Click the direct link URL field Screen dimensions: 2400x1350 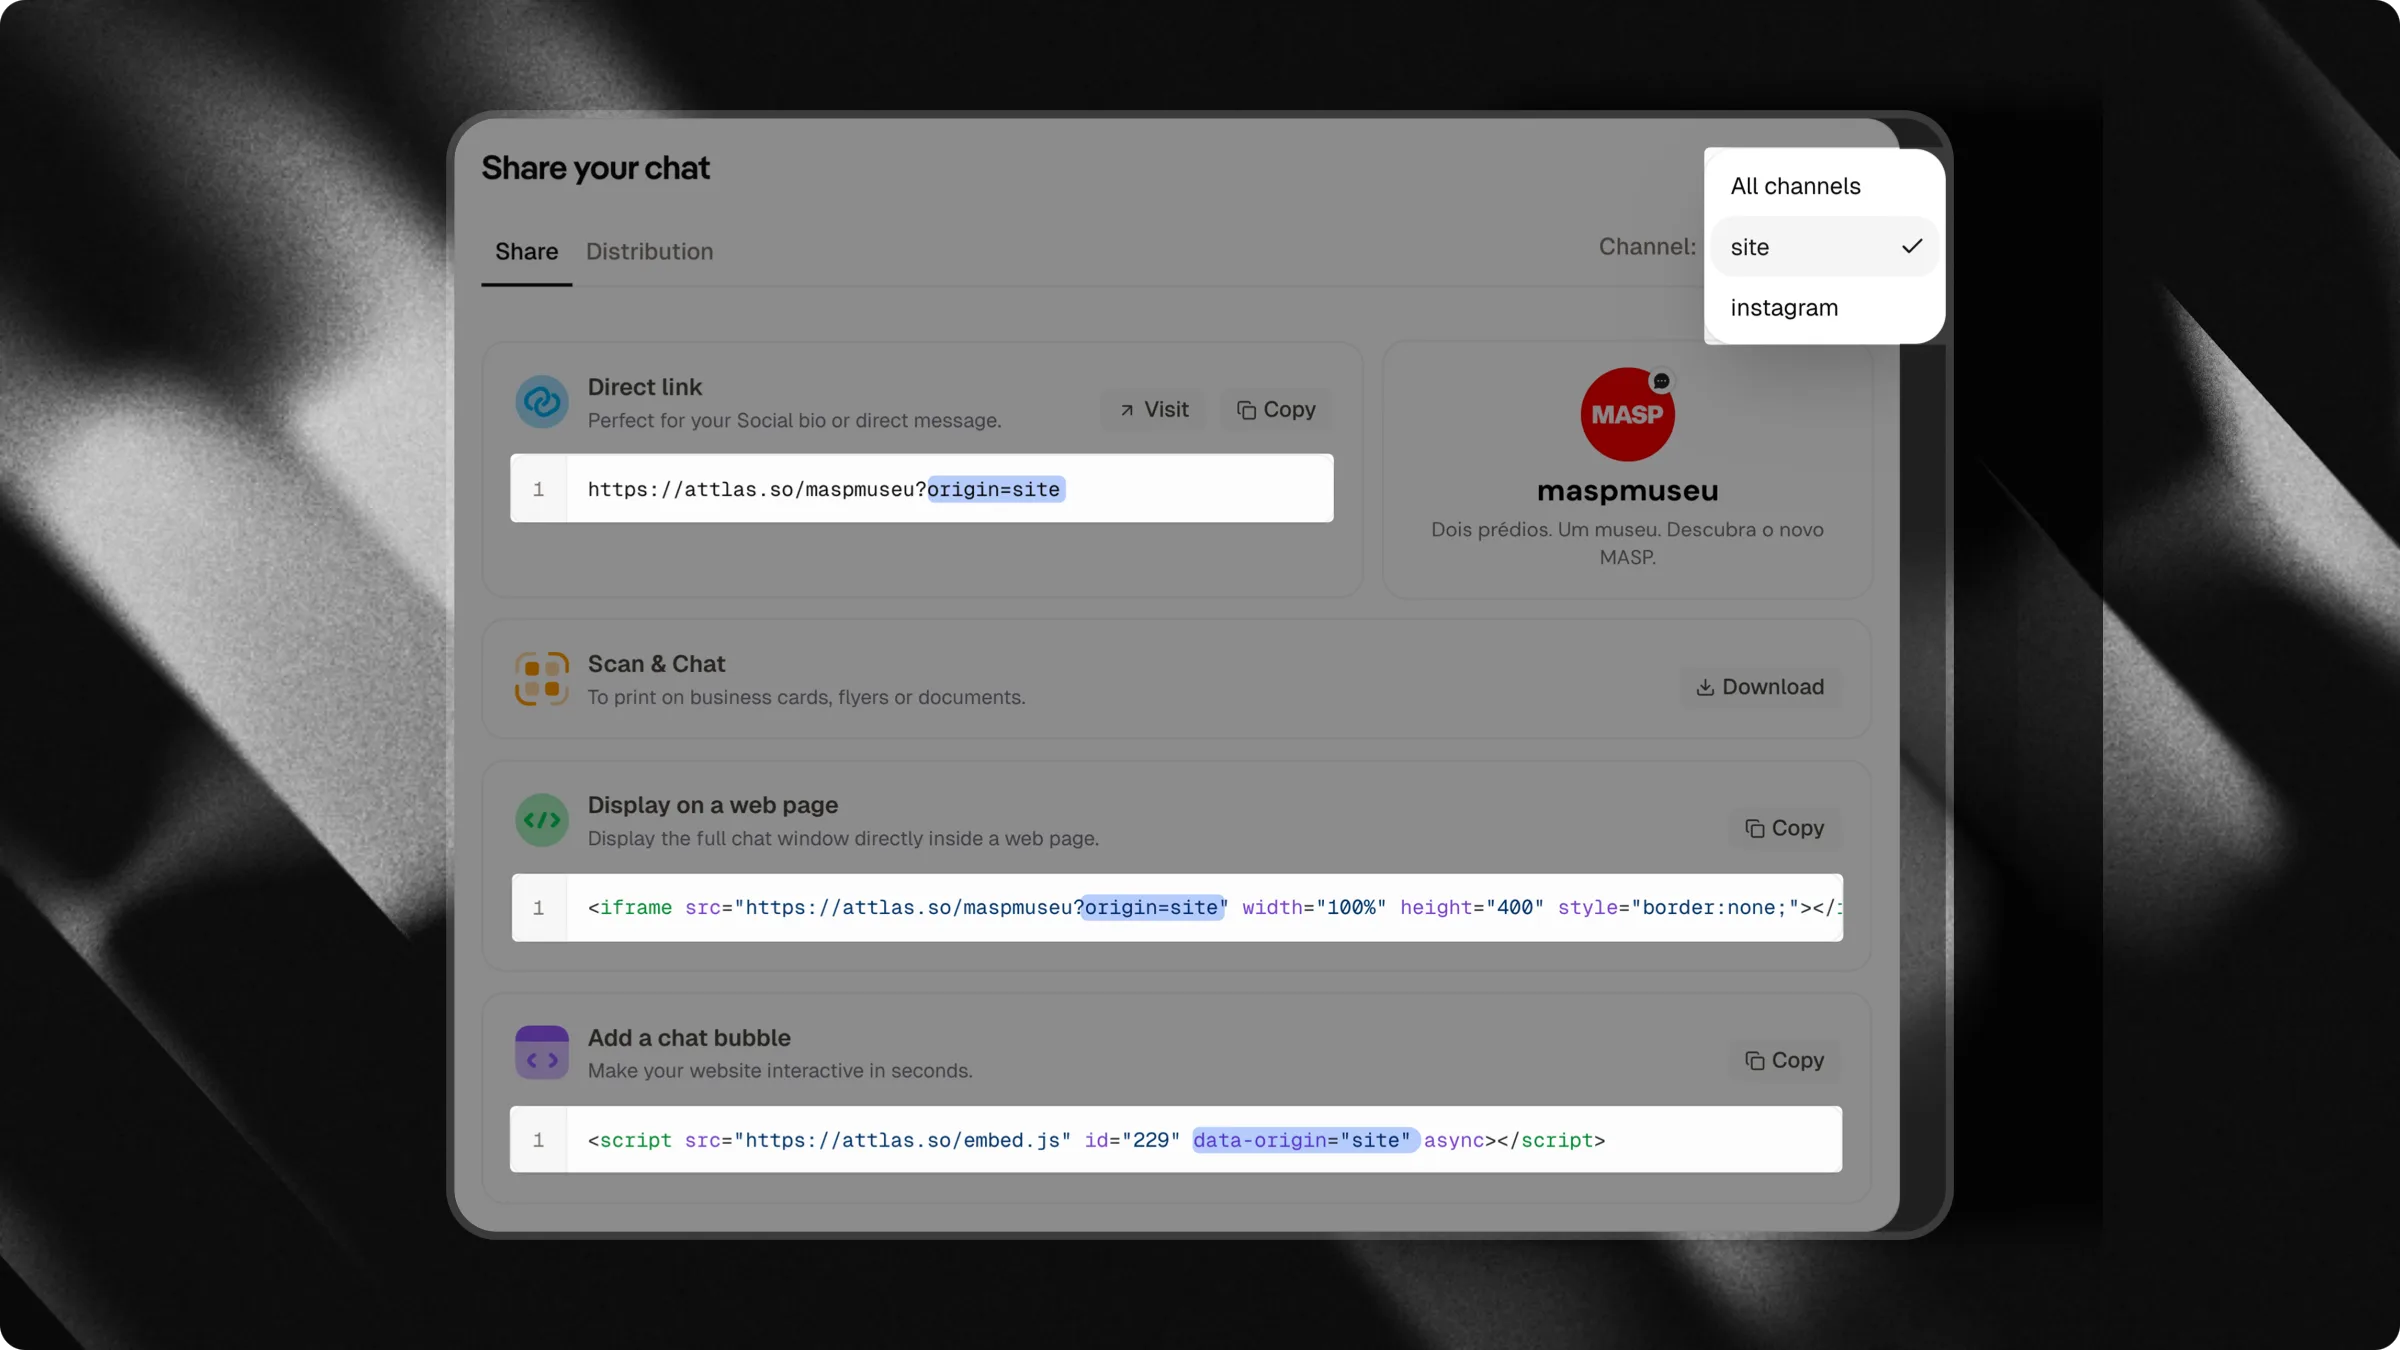pyautogui.click(x=922, y=489)
